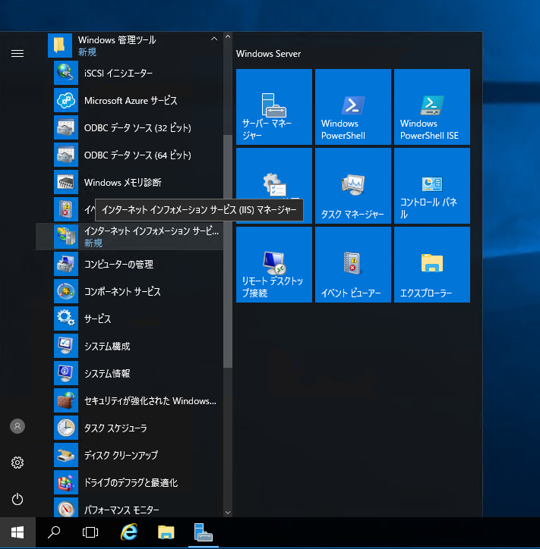
Task: Open ドライブのデフラグと最適化
Action: point(129,483)
